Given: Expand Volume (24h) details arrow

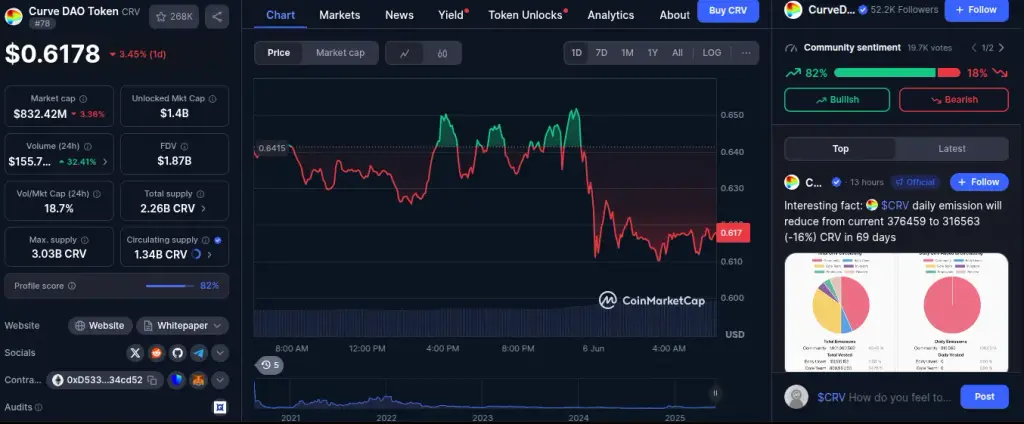Looking at the screenshot, I should click(105, 161).
